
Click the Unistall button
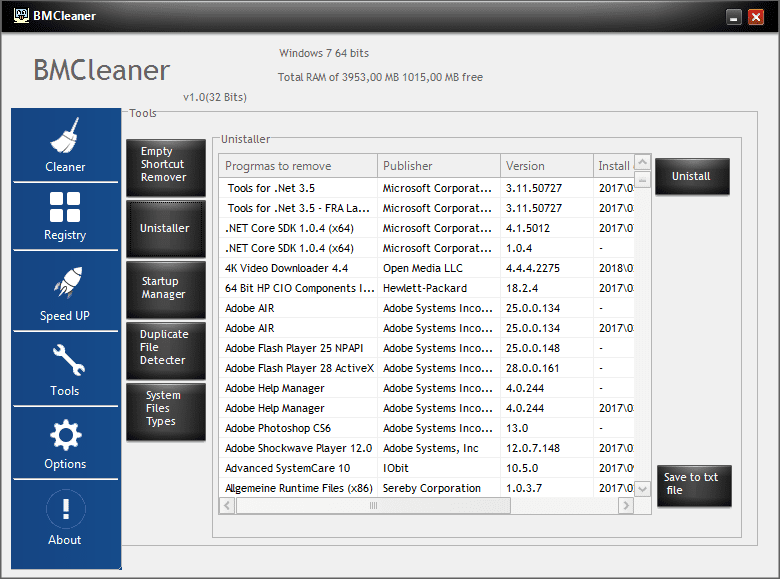[692, 176]
